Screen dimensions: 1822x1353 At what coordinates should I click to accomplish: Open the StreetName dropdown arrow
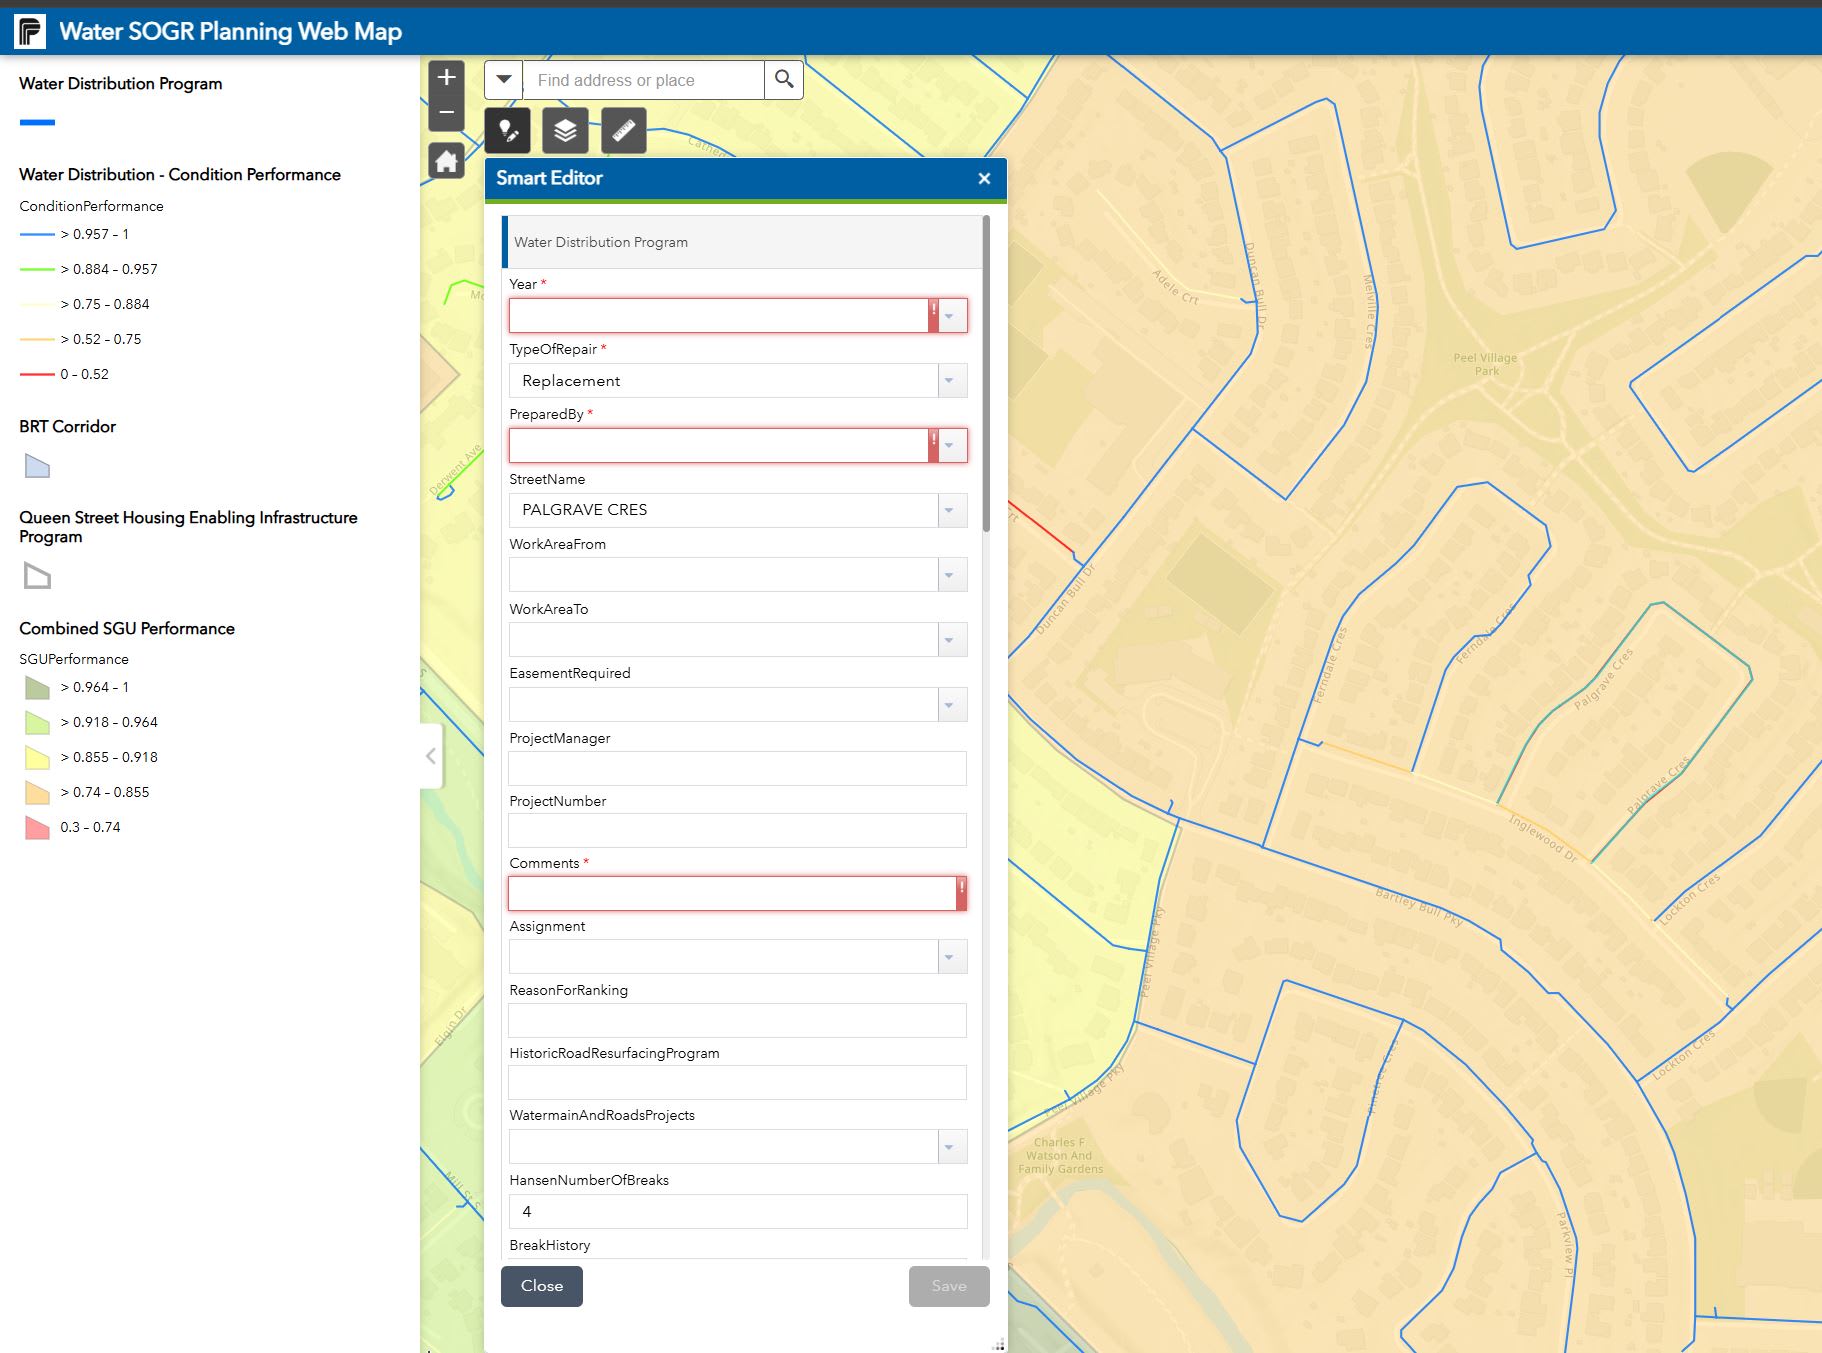click(953, 510)
